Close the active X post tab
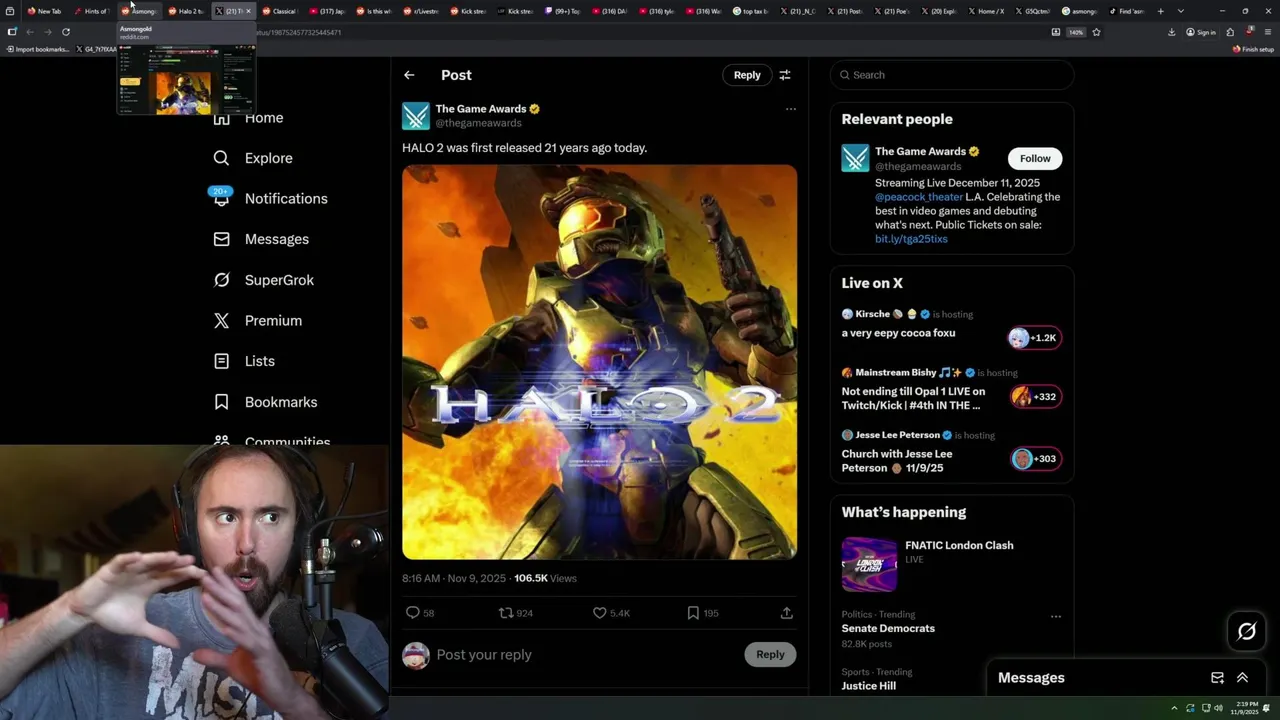Screen dimensions: 1280x720 [248, 11]
